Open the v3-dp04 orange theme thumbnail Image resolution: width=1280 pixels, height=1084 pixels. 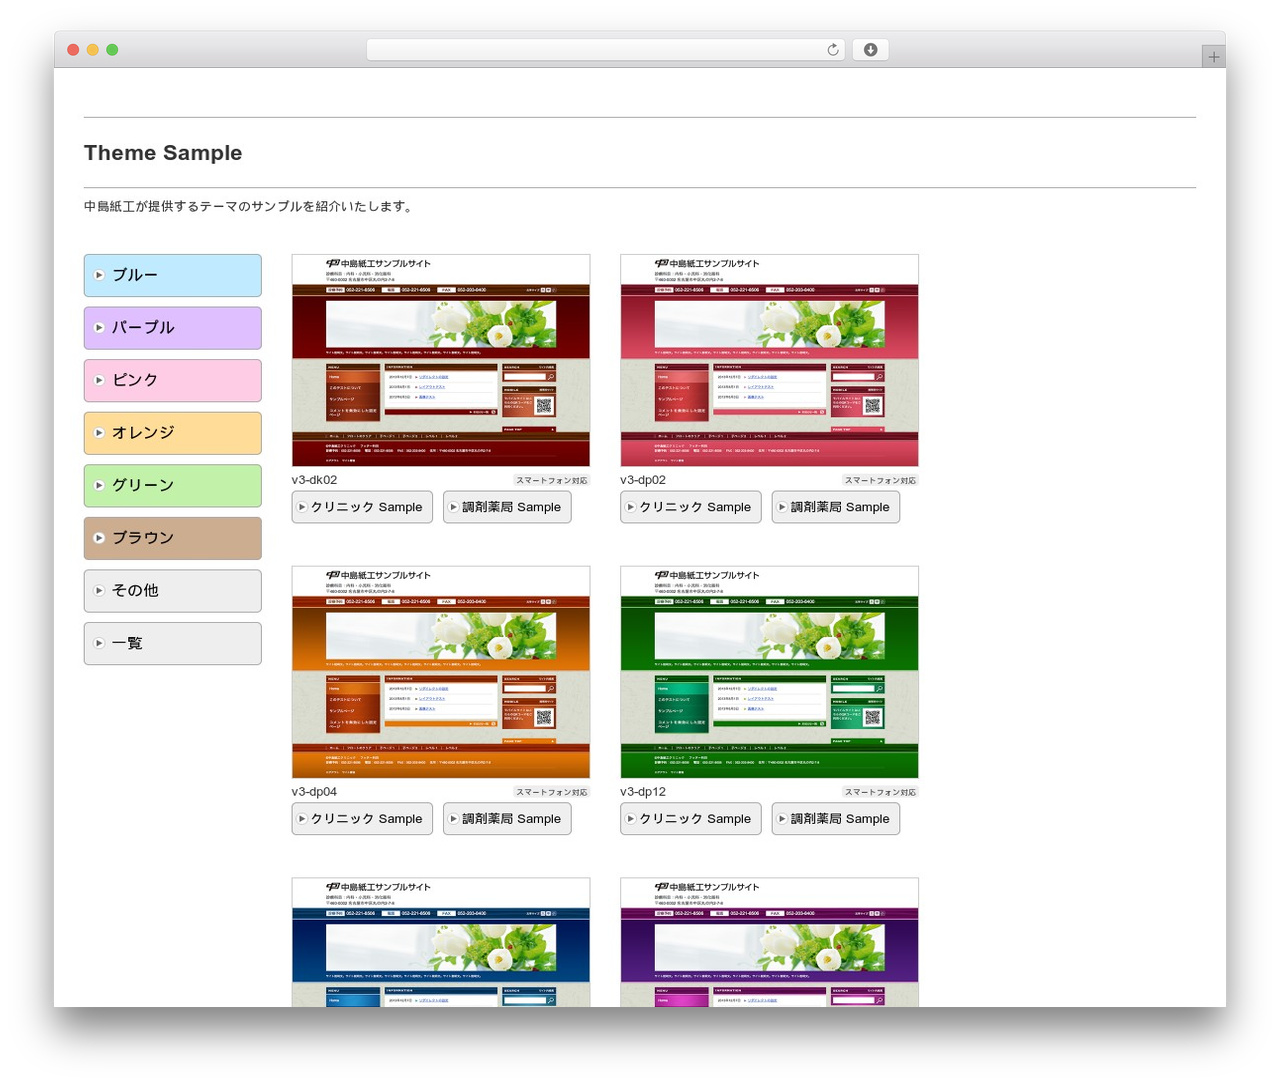point(441,672)
